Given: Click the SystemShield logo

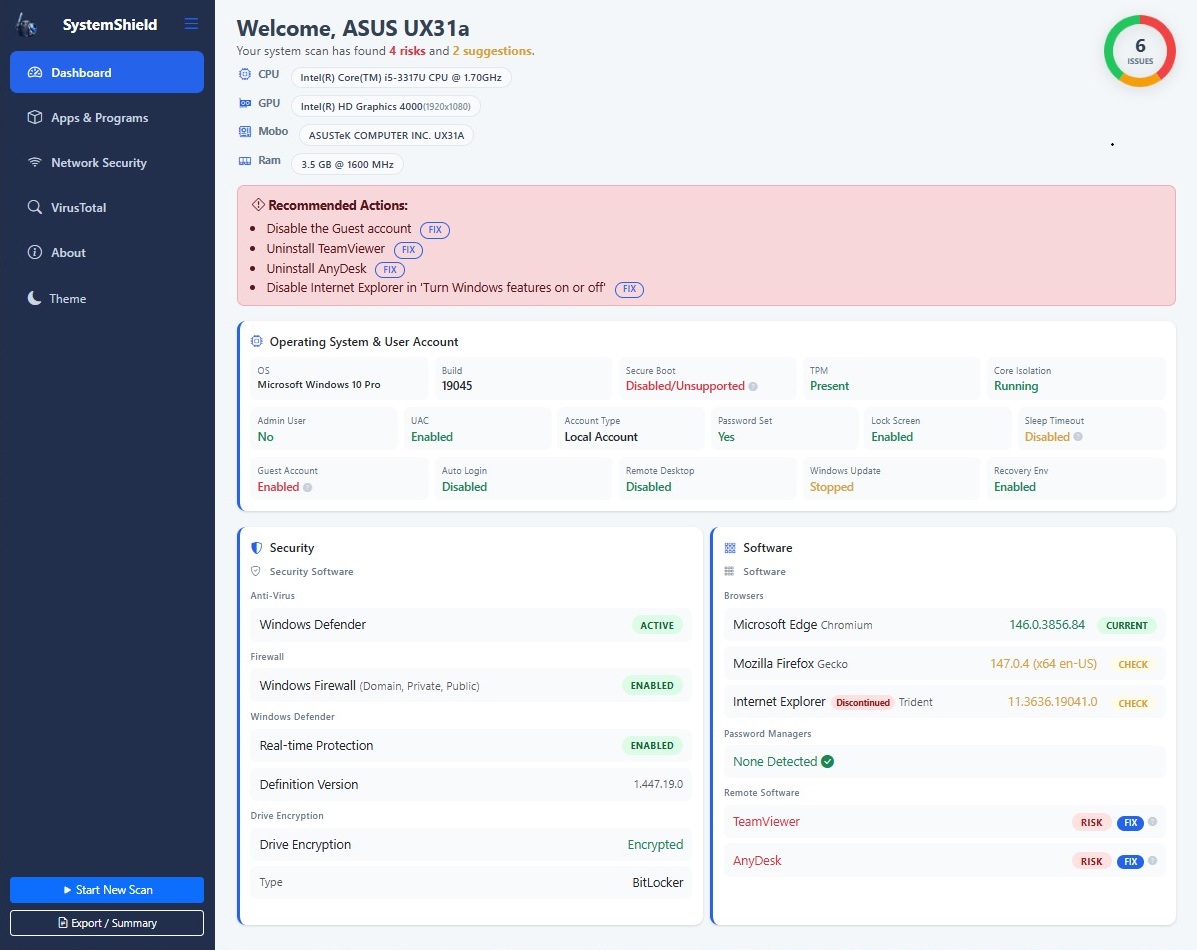Looking at the screenshot, I should pyautogui.click(x=24, y=23).
